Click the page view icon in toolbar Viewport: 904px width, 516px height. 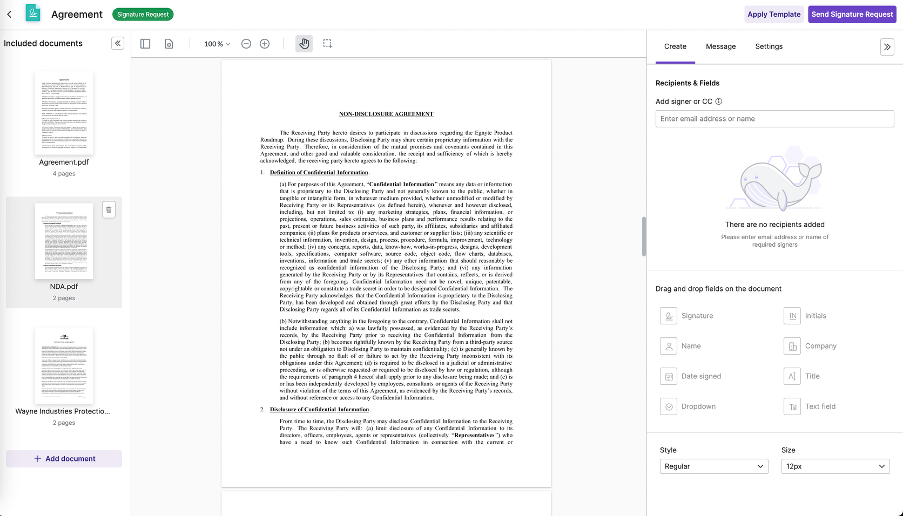point(169,44)
